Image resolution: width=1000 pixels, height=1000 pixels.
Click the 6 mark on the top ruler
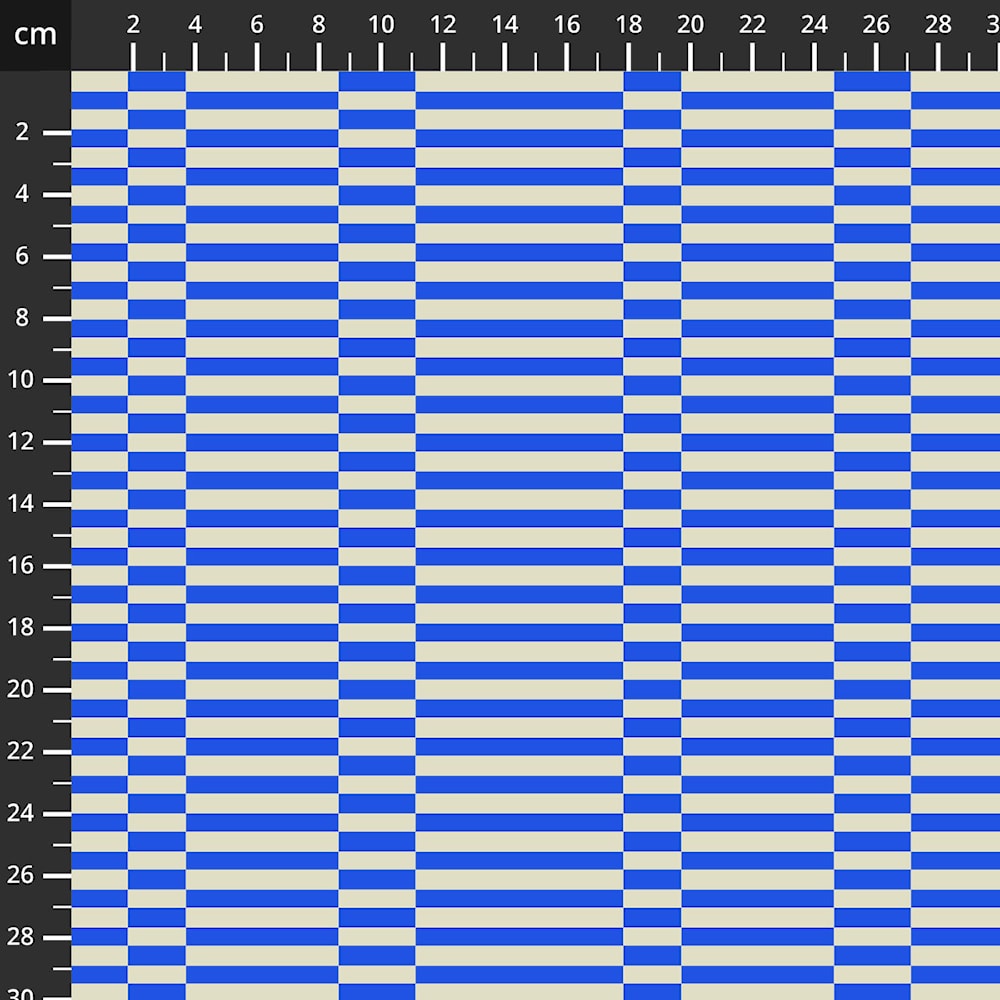coord(257,26)
